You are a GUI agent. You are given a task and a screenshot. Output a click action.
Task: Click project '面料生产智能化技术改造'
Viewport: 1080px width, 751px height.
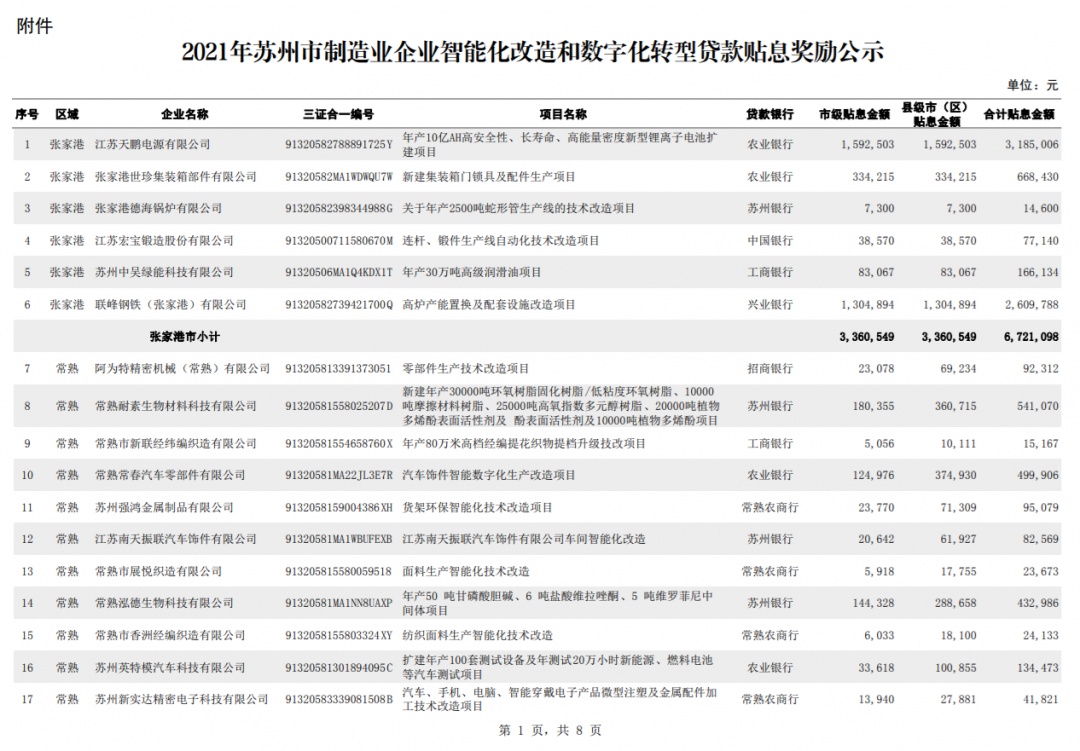point(466,572)
